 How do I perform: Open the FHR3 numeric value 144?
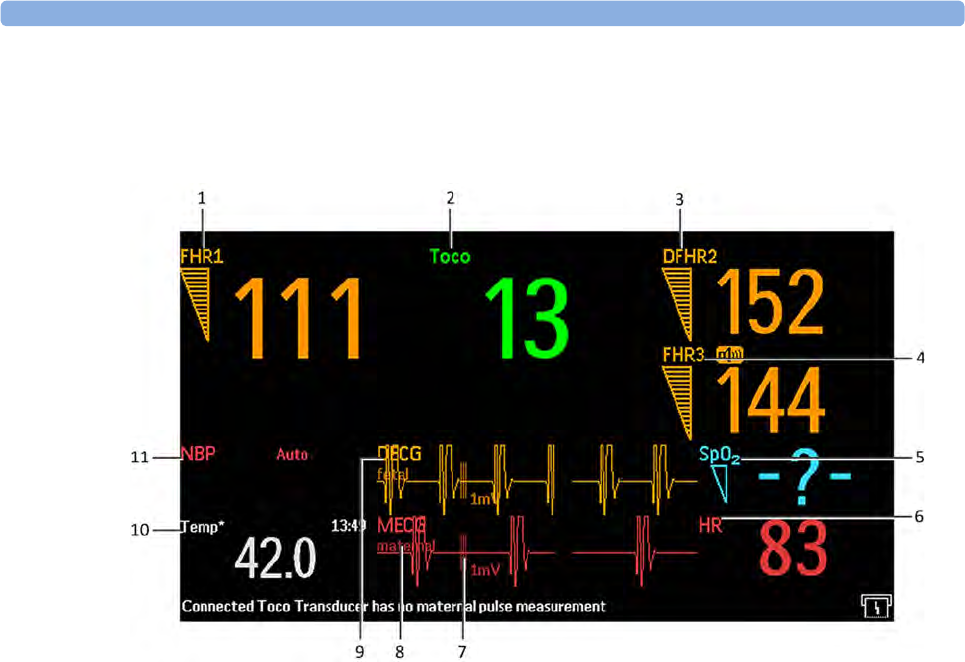coord(771,401)
